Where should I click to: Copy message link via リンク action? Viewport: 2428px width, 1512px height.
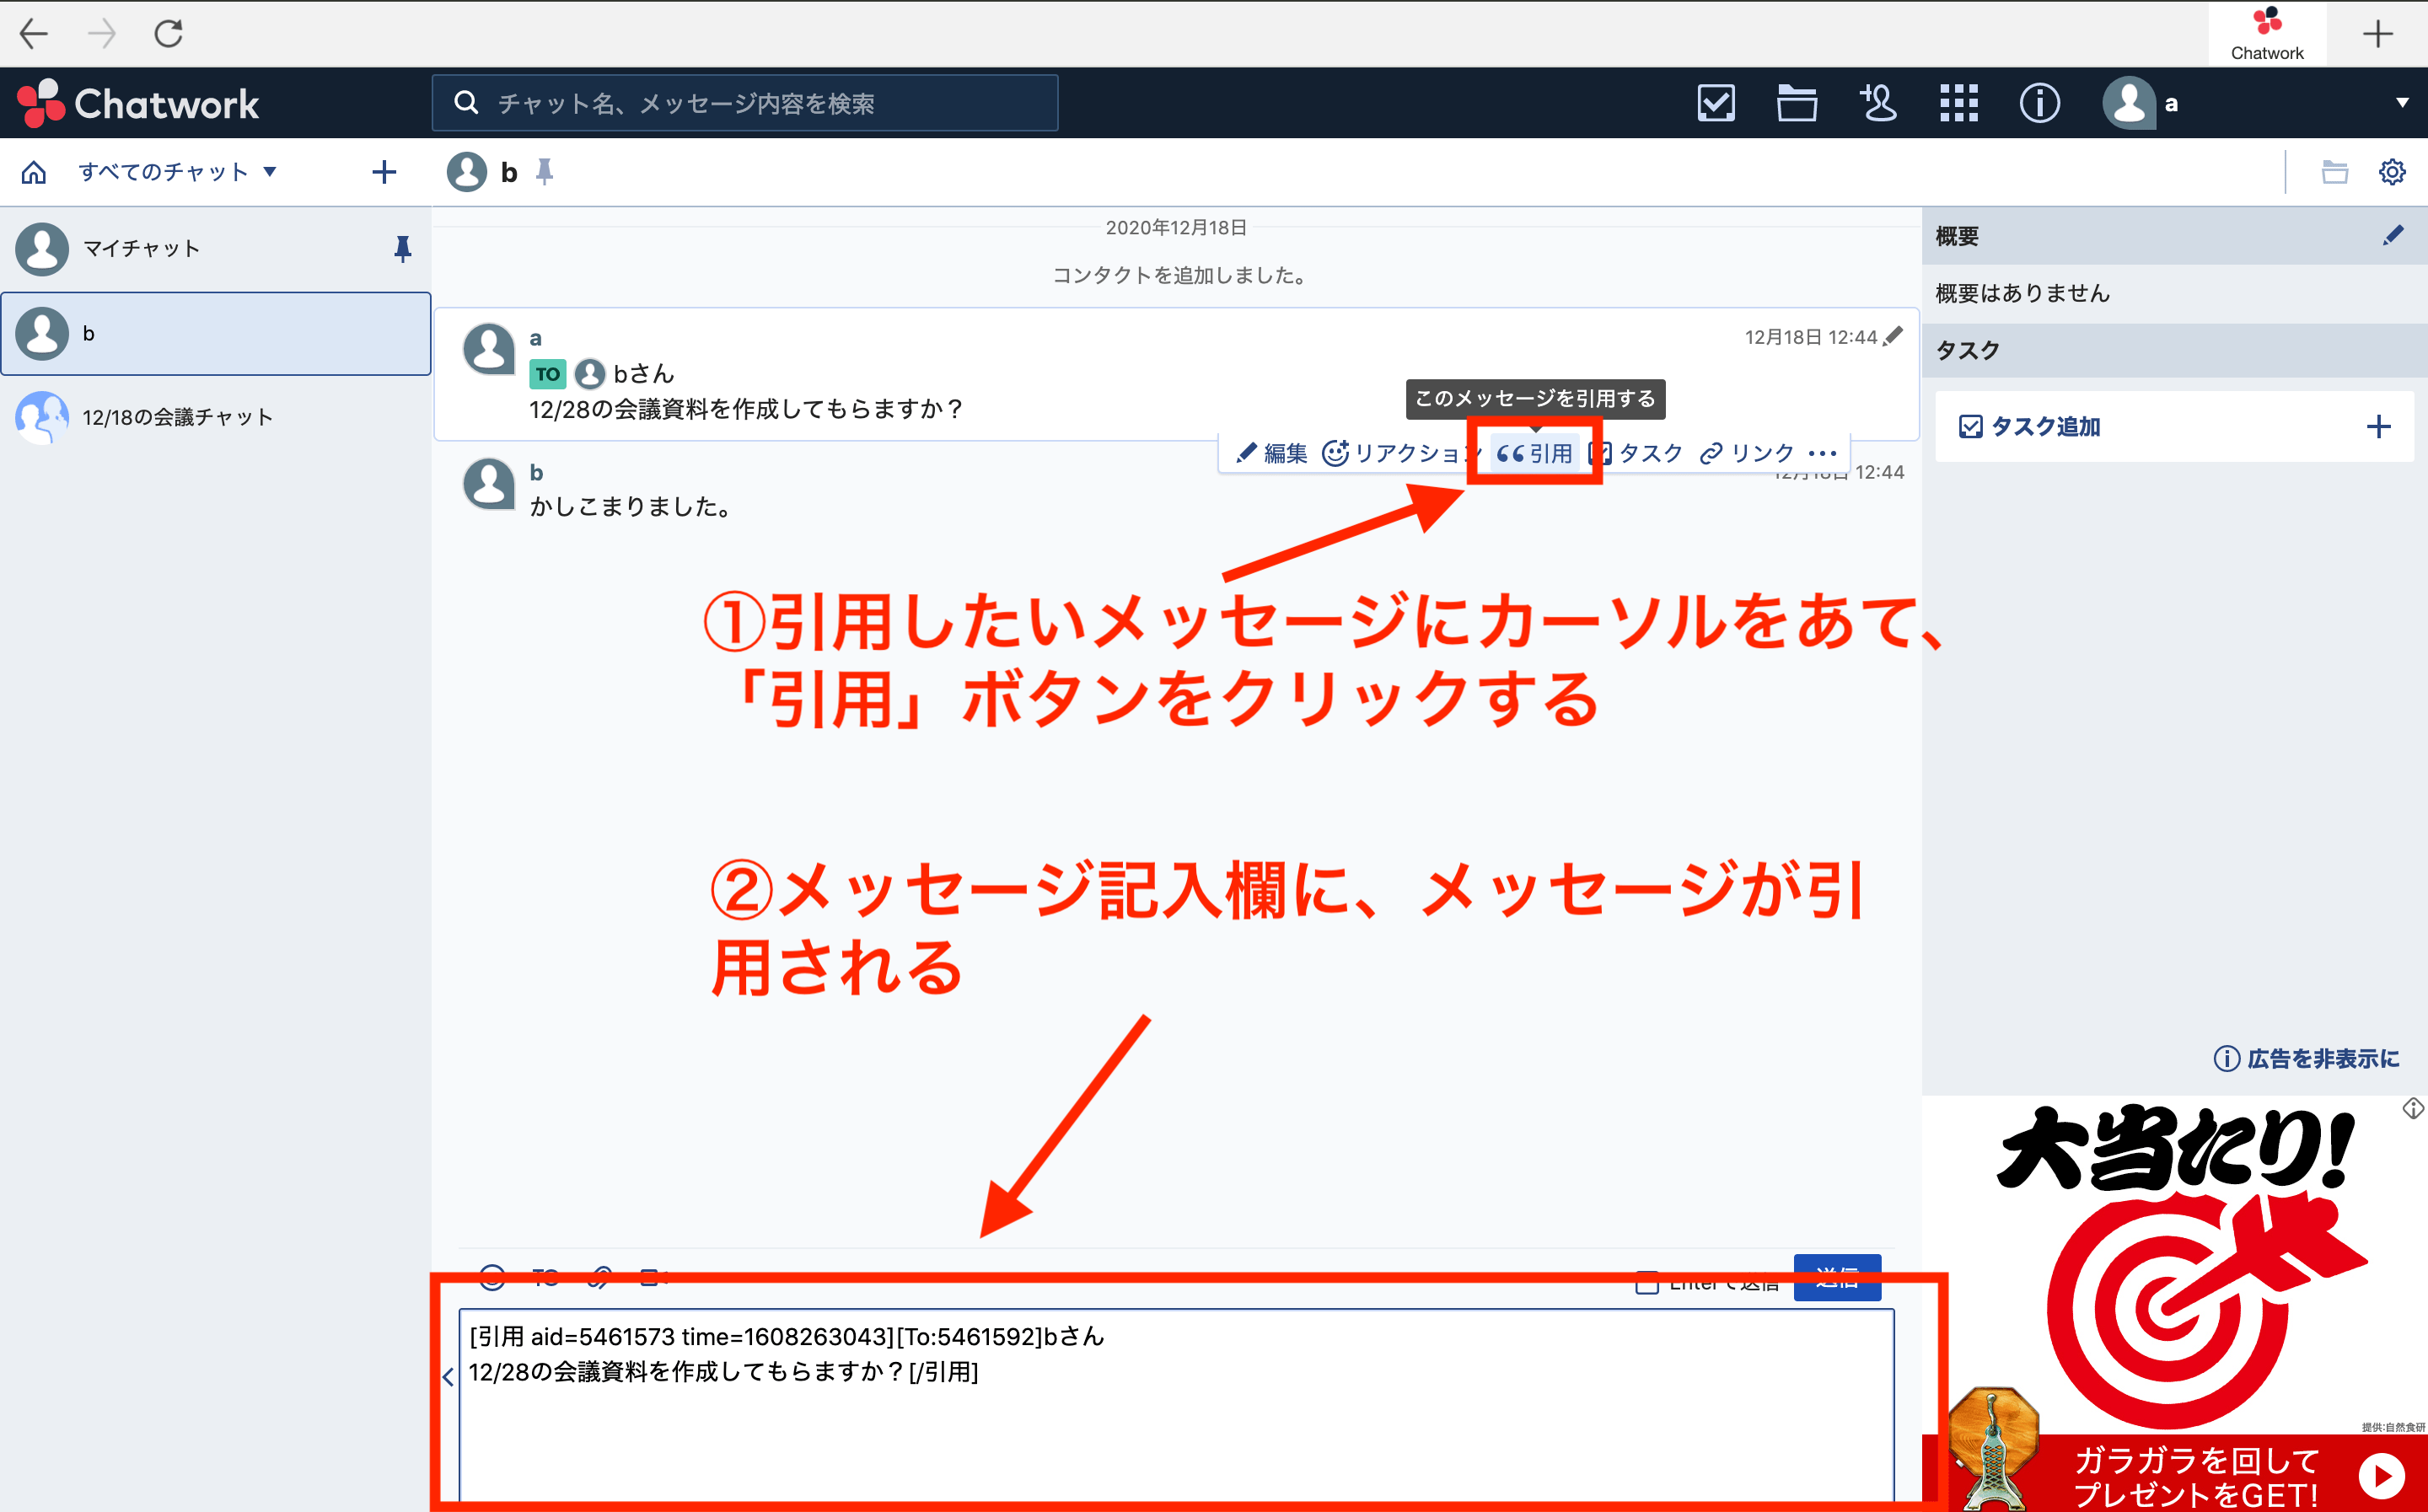click(x=1747, y=454)
